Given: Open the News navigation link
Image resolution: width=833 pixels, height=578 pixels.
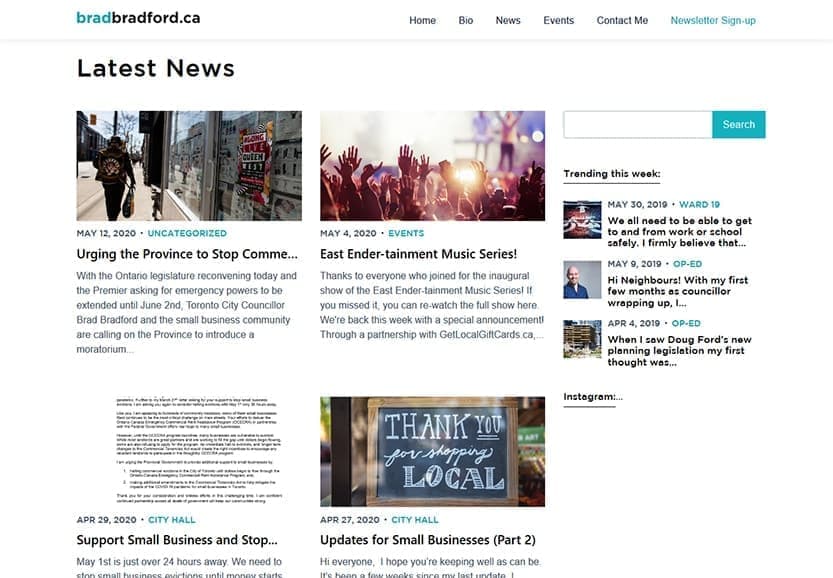Looking at the screenshot, I should point(508,20).
